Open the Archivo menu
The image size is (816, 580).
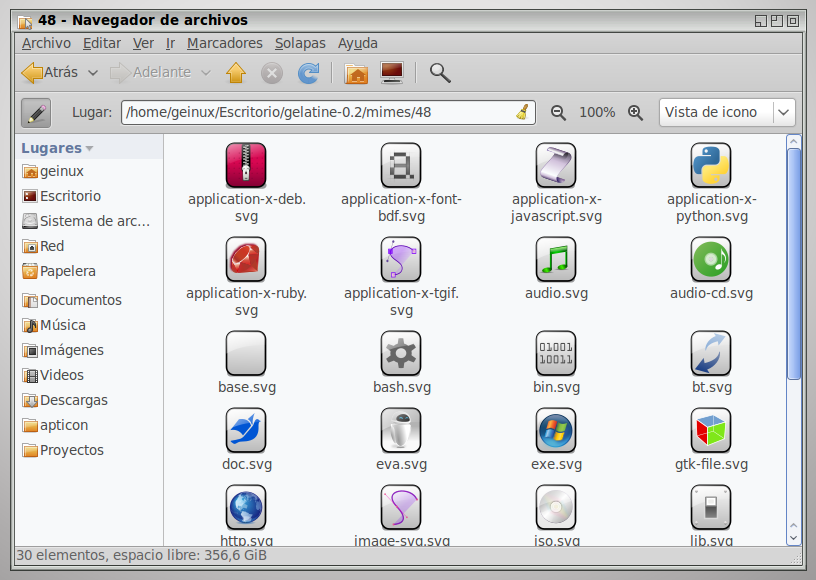pos(46,43)
